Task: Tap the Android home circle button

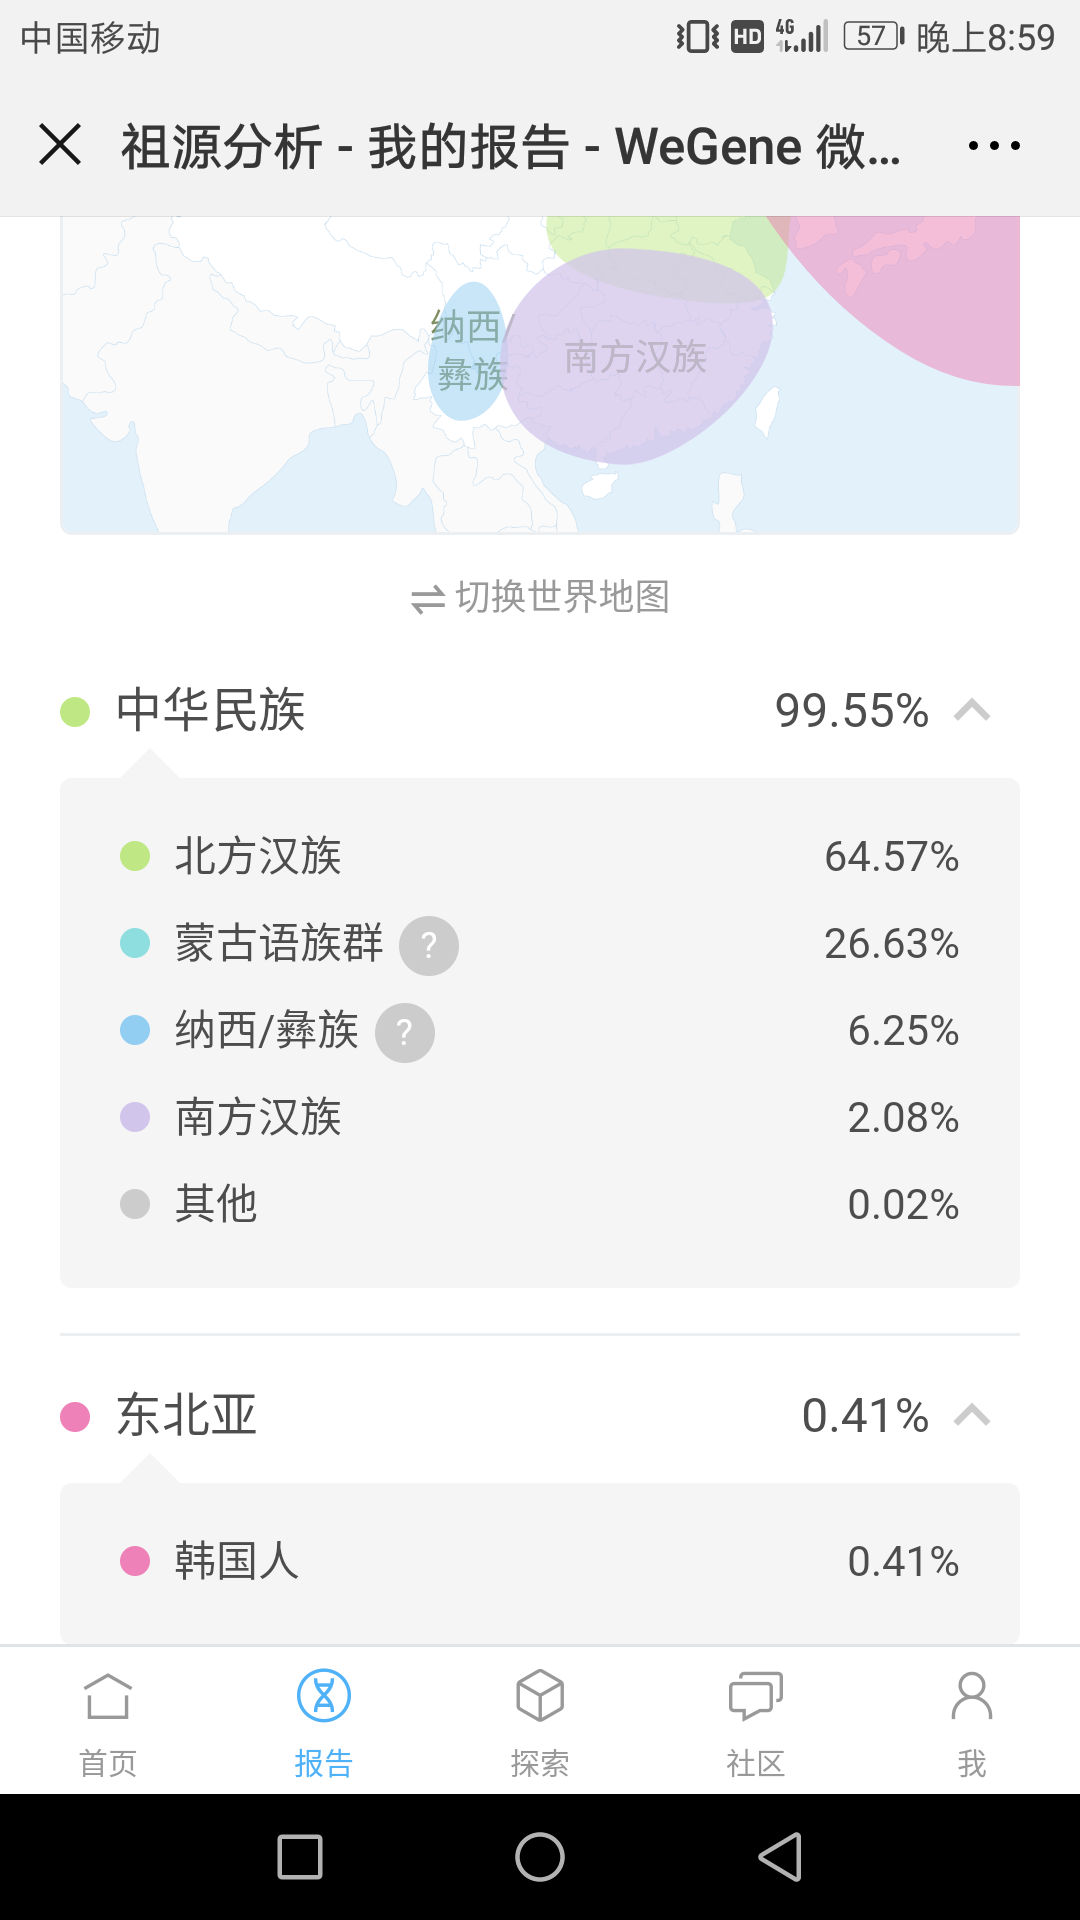Action: point(540,1857)
